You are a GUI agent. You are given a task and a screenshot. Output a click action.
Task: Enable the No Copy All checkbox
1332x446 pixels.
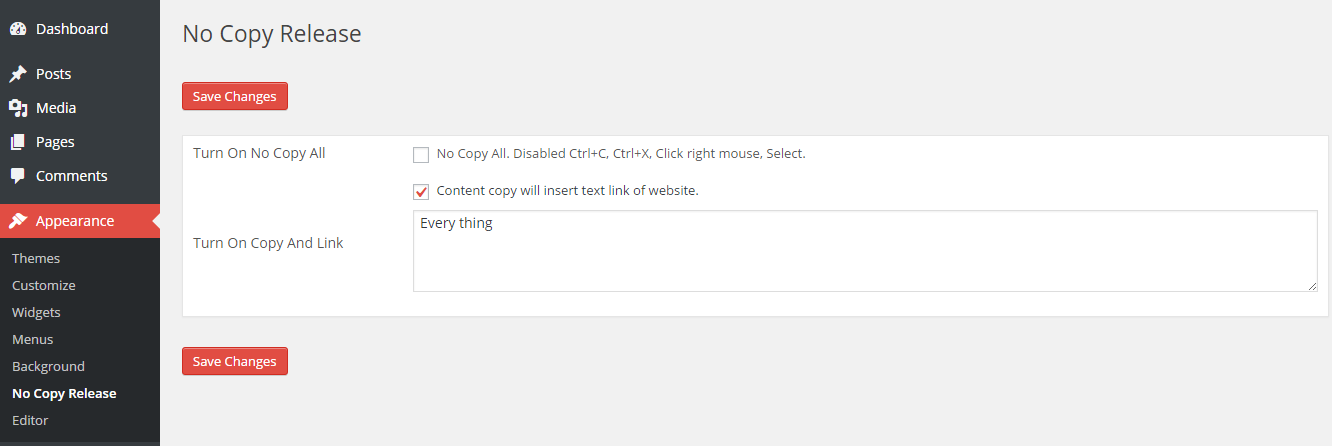point(421,155)
